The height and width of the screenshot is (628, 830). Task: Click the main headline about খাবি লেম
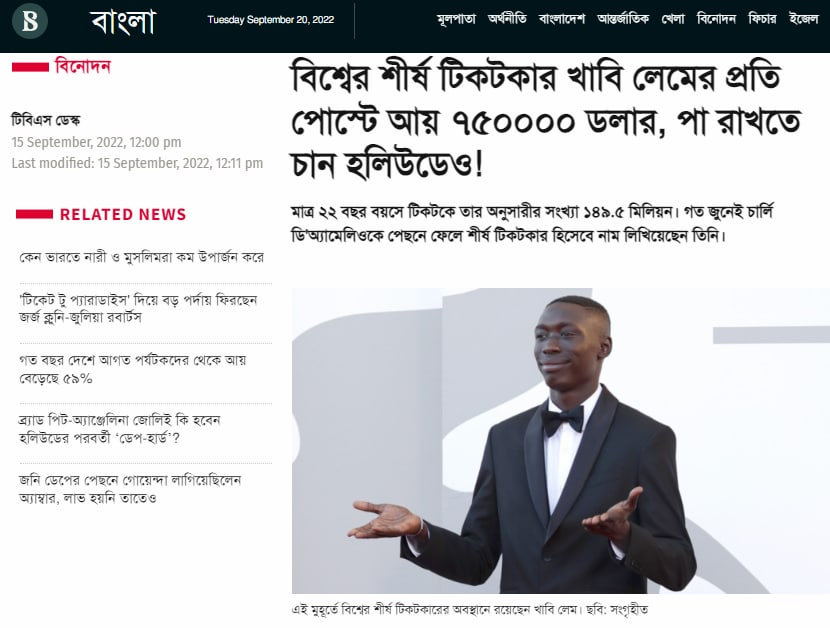(545, 121)
